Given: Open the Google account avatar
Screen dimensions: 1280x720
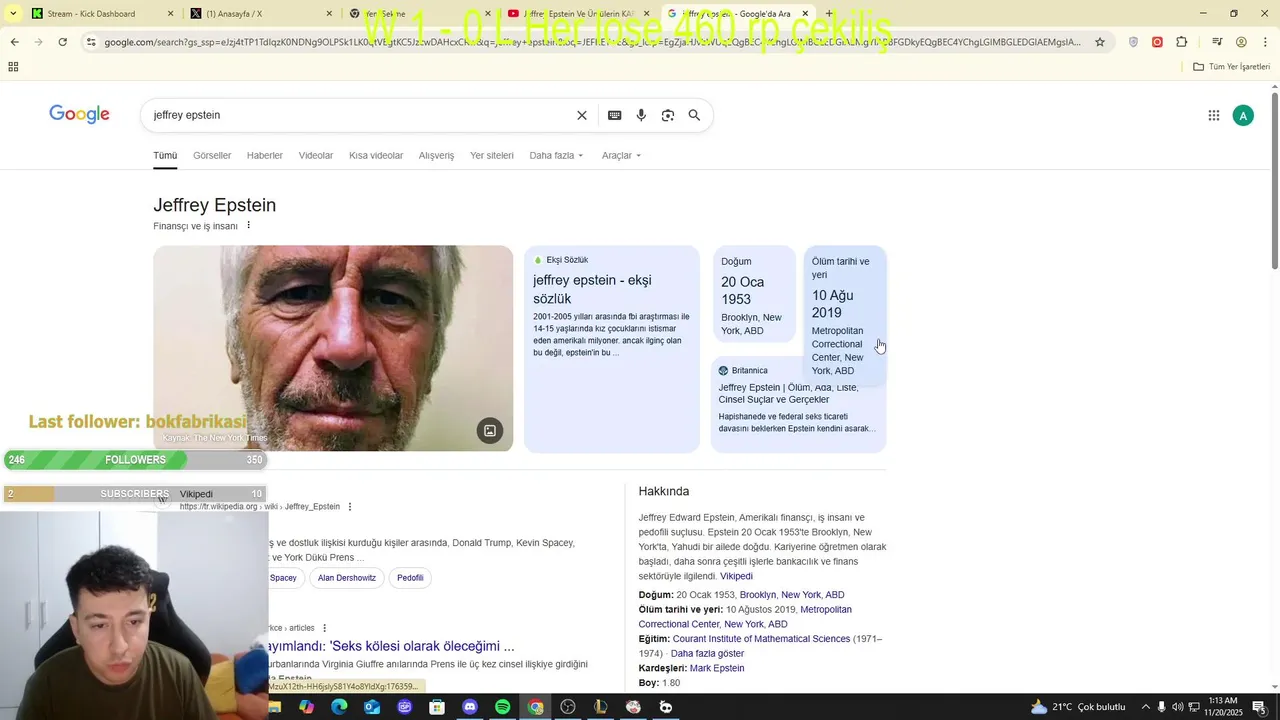Looking at the screenshot, I should click(x=1243, y=115).
